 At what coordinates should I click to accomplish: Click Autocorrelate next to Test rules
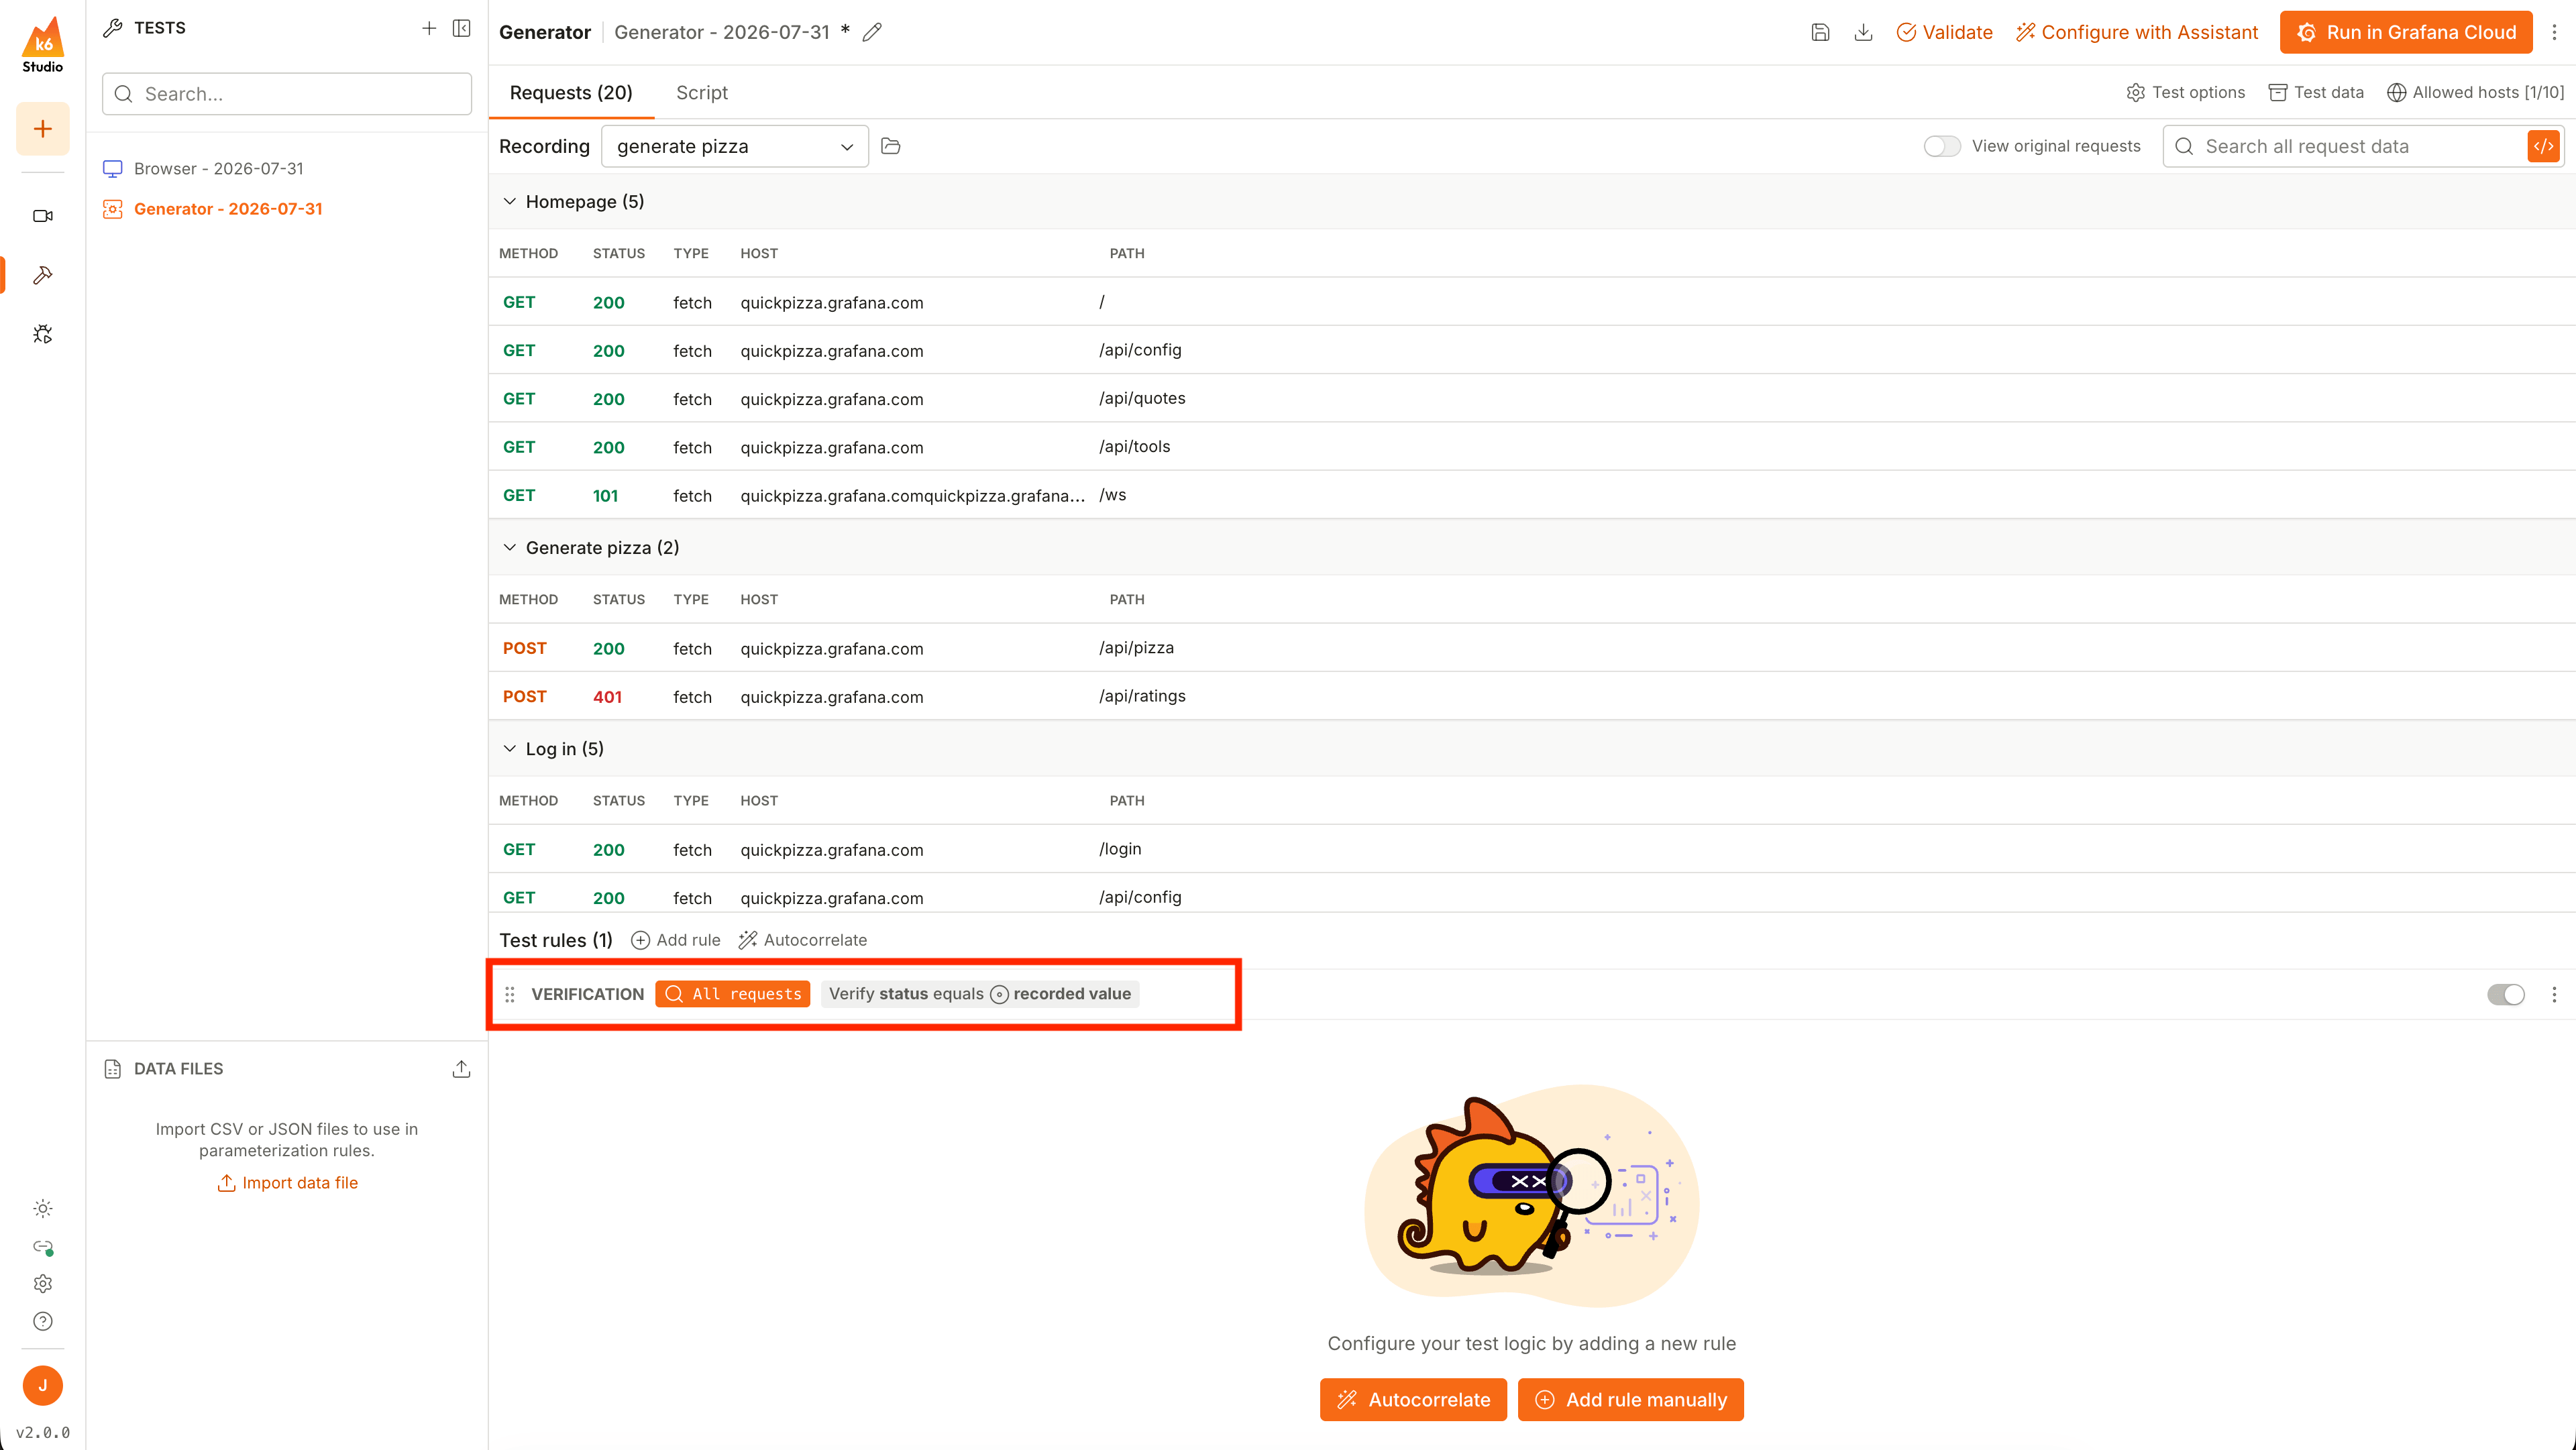(x=803, y=940)
